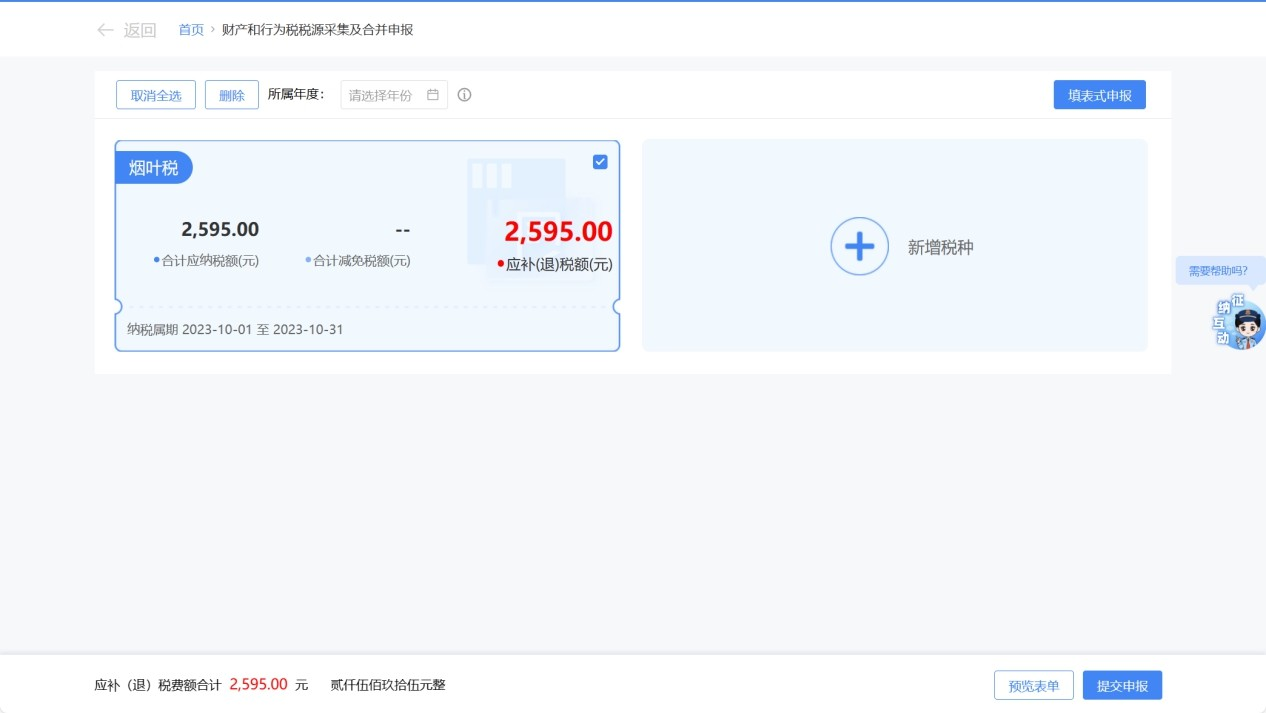Click the 返回 text label
This screenshot has width=1266, height=713.
(x=140, y=30)
